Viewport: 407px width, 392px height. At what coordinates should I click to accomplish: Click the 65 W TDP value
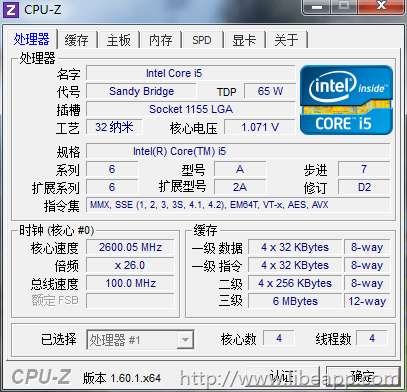270,91
